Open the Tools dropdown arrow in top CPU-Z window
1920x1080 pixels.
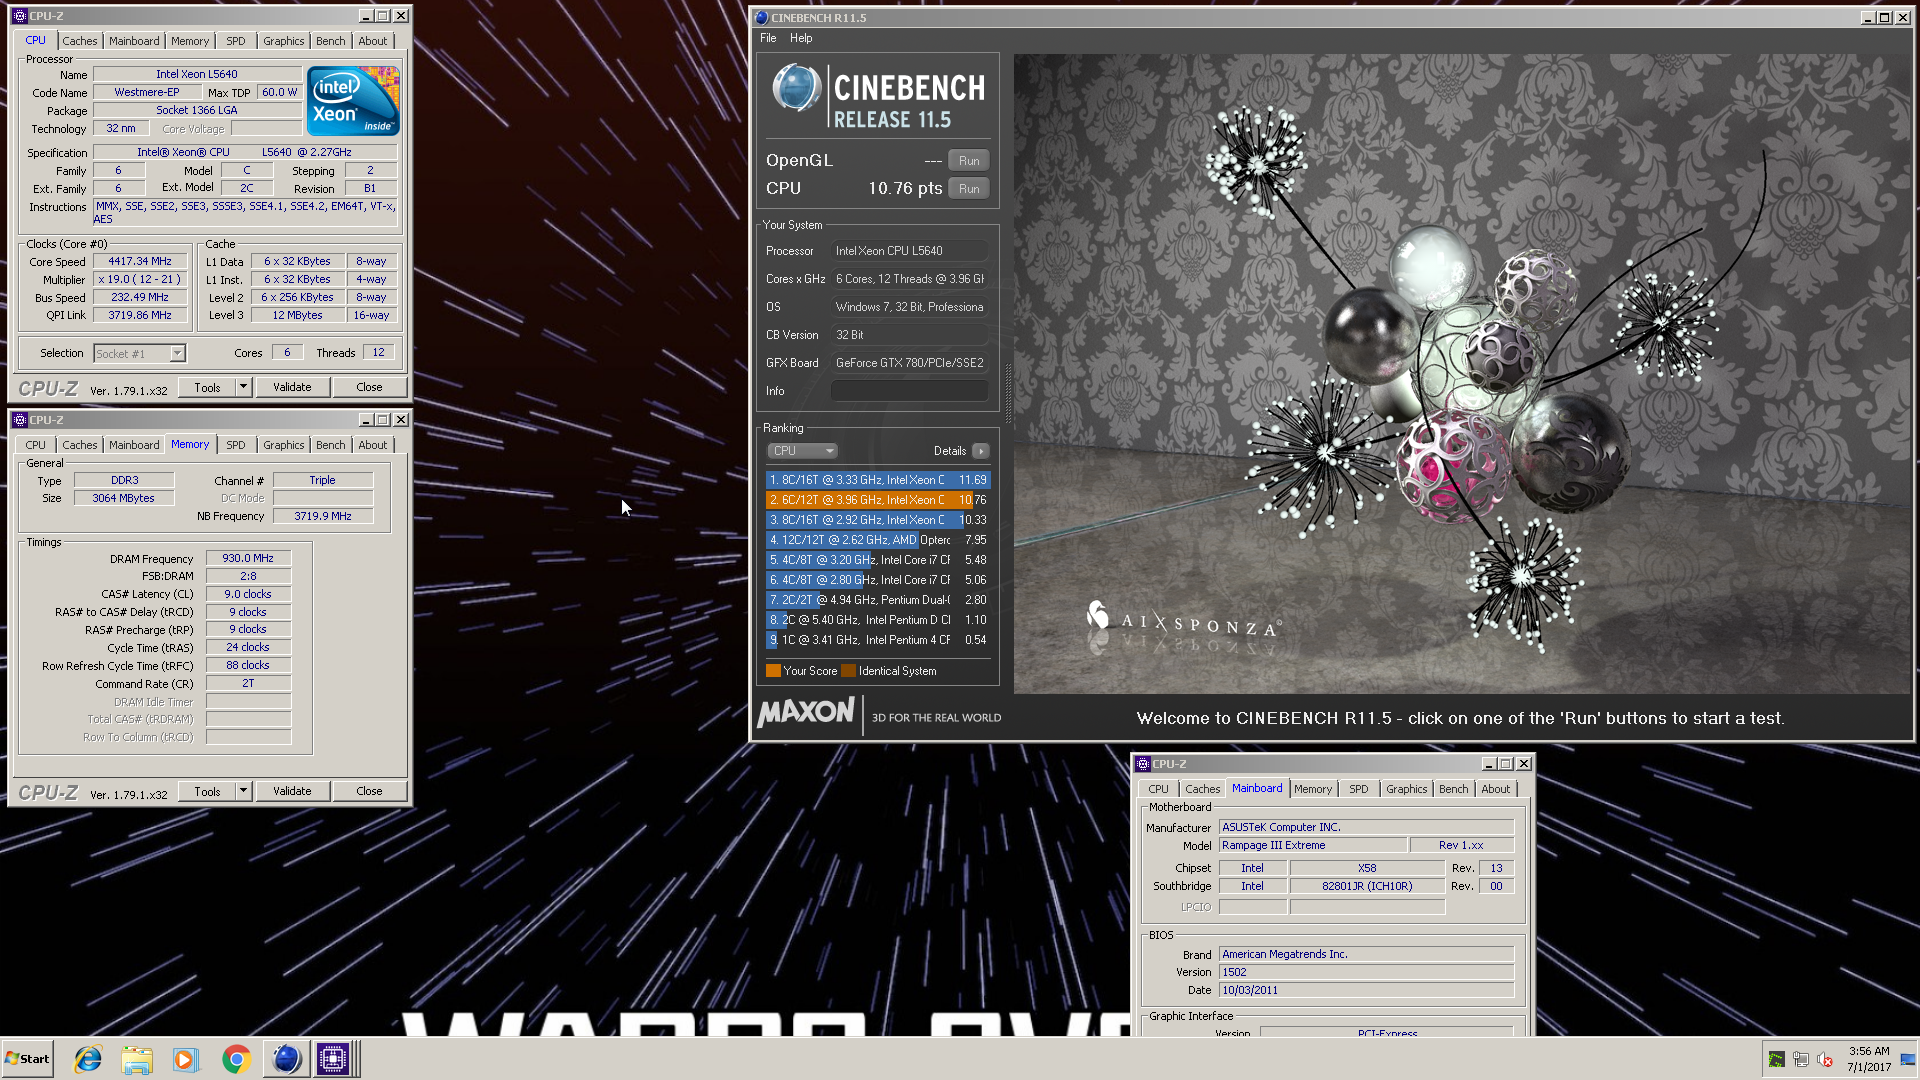point(243,387)
